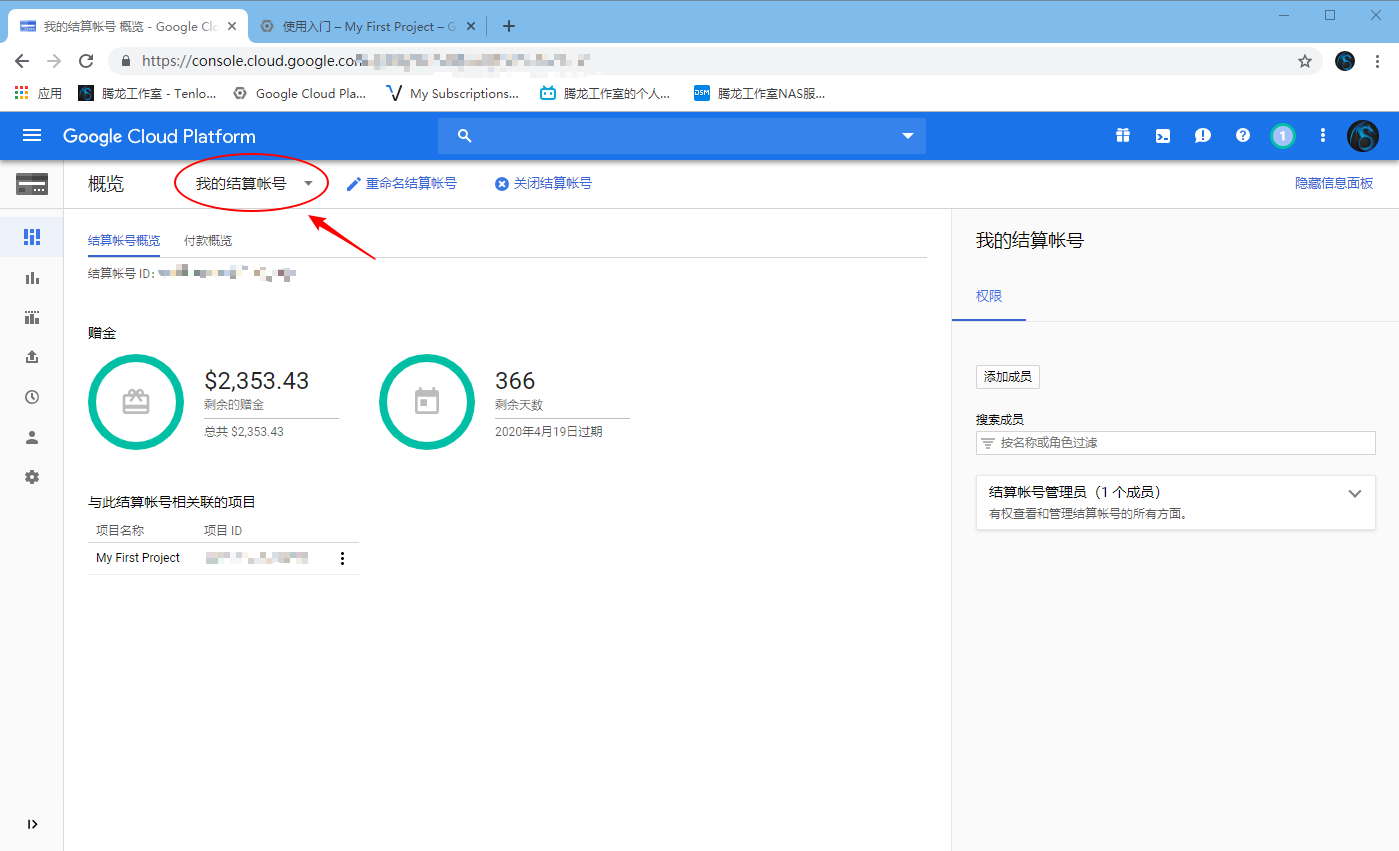Screen dimensions: 1399x851
Task: Click the search magnifier icon
Action: (x=463, y=136)
